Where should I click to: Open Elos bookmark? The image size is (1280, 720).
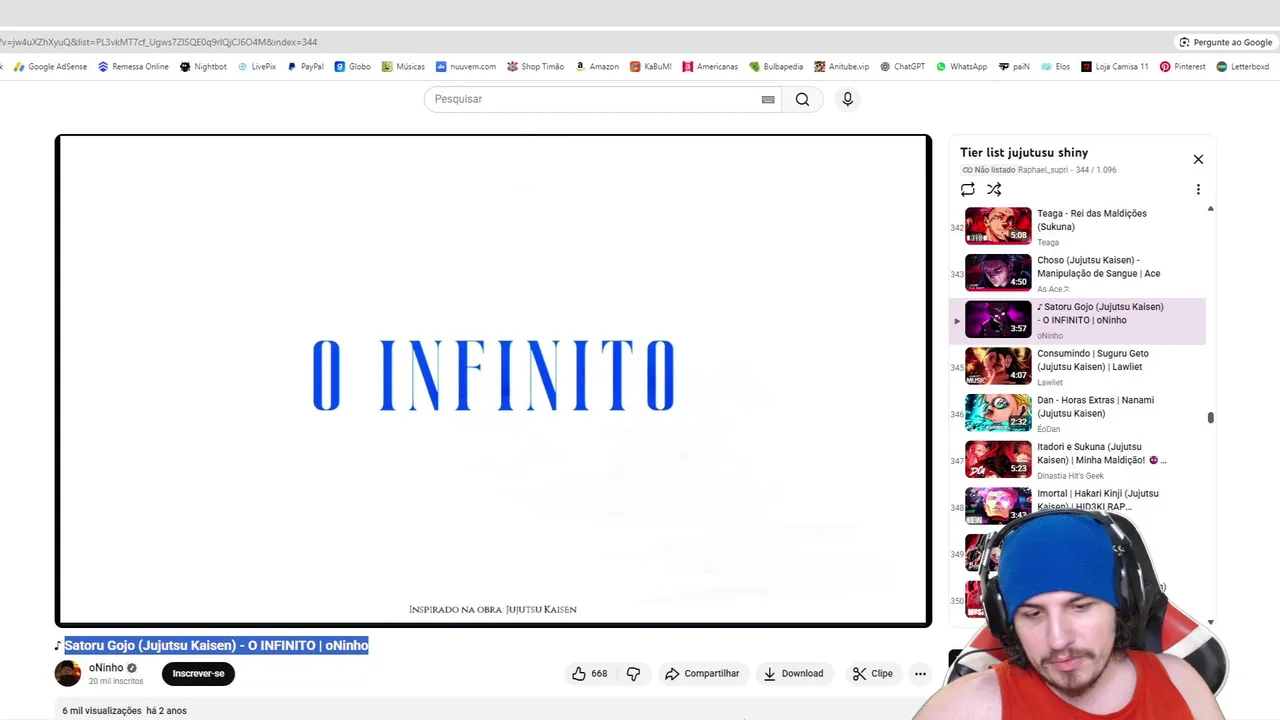pos(1055,67)
